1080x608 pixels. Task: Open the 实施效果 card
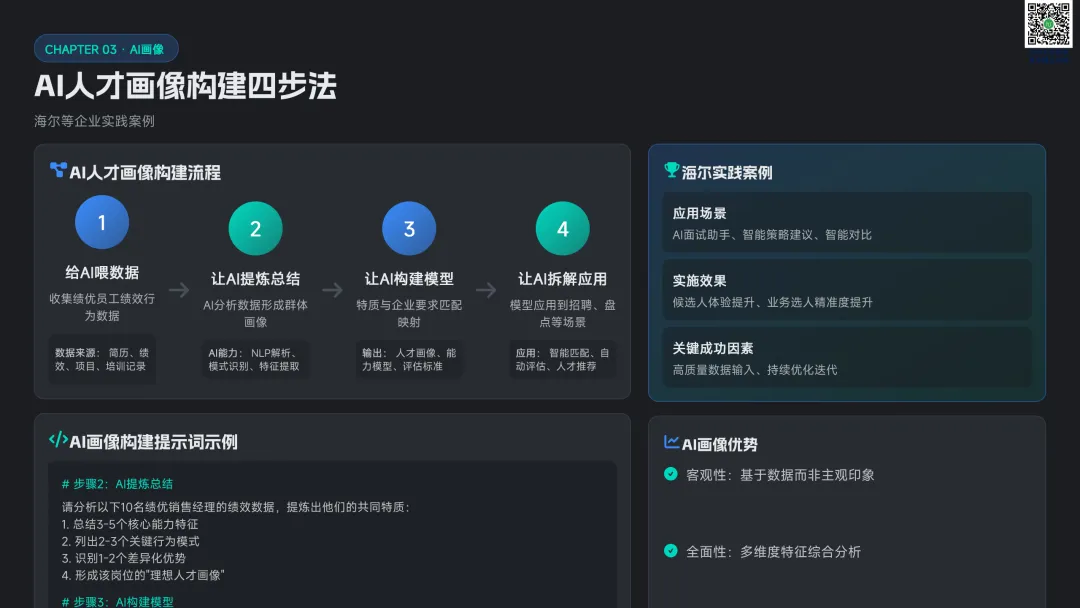tap(847, 291)
